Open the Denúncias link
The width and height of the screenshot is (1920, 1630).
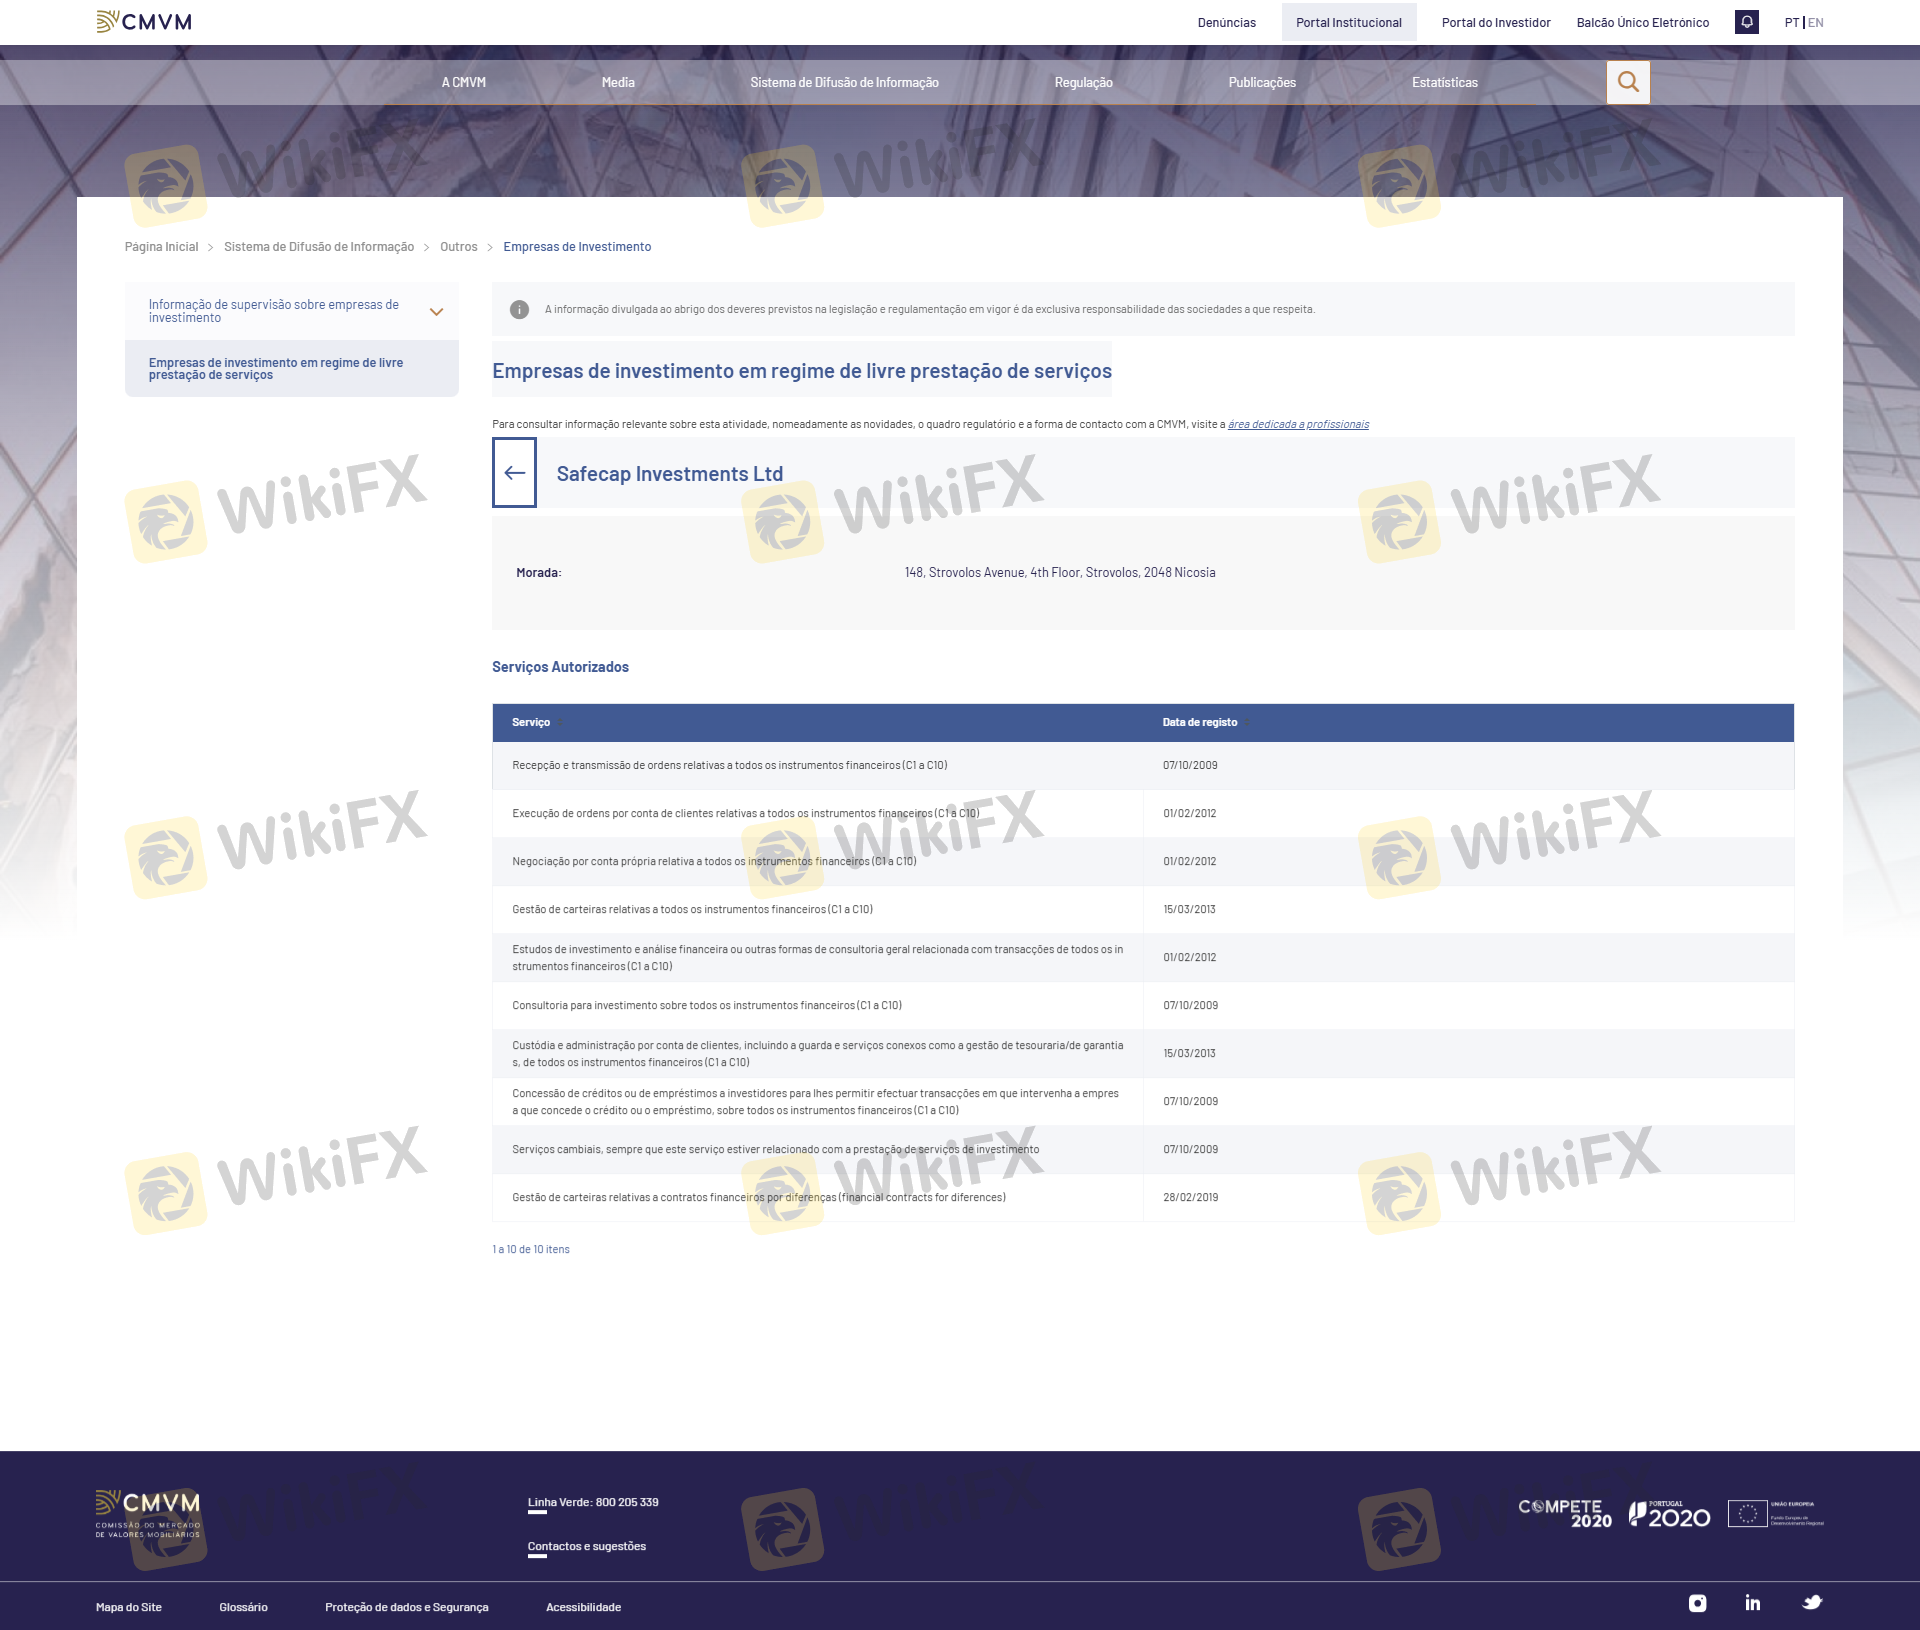tap(1227, 23)
